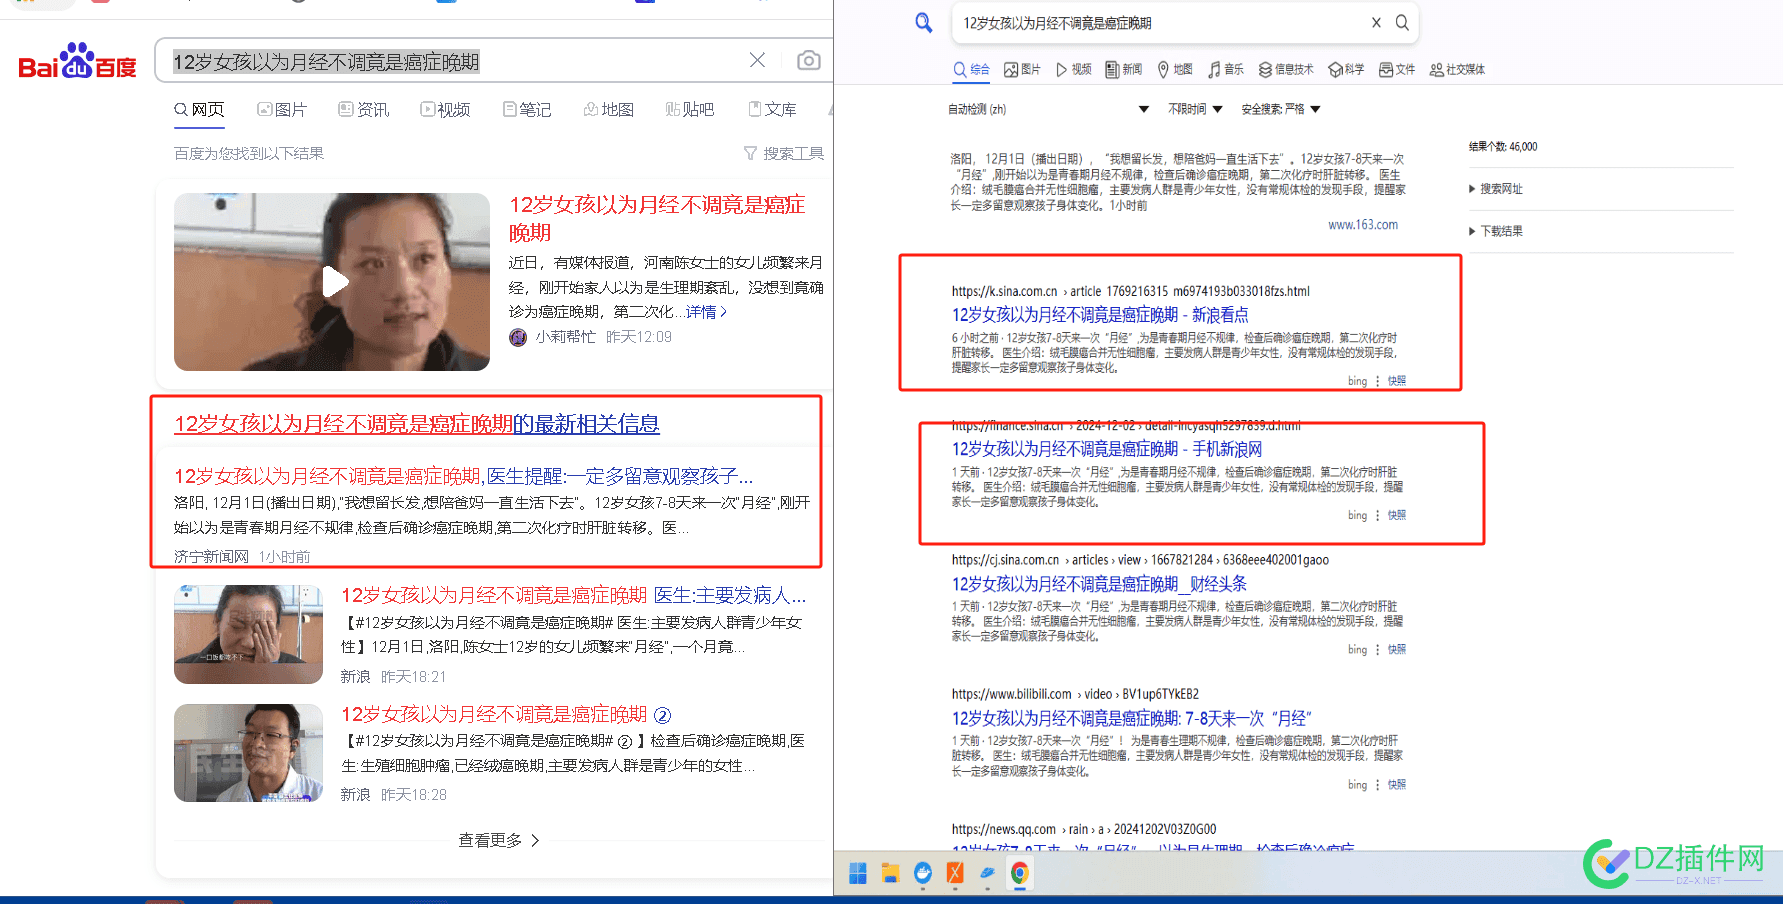
Task: Play the top Baidu video thumbnail
Action: pyautogui.click(x=332, y=282)
